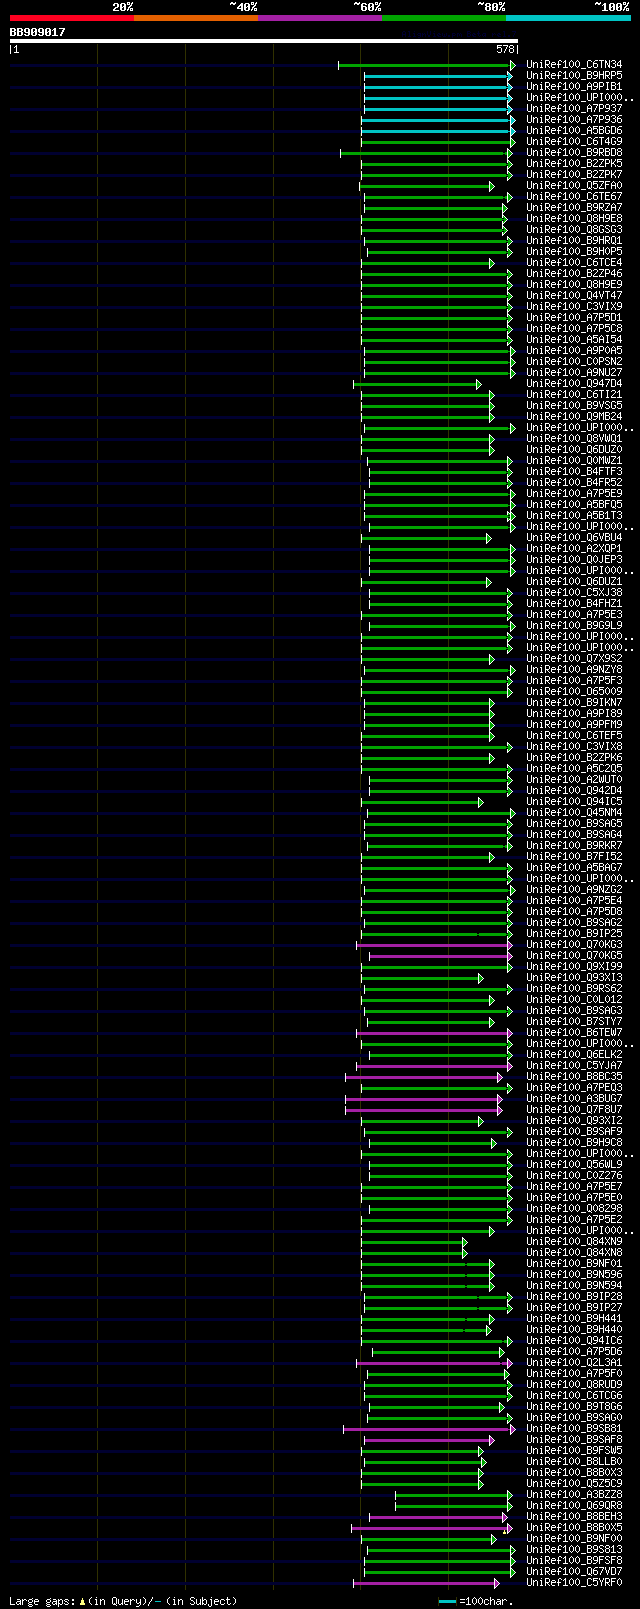Screen dimensions: 640x1609
Task: Click the UniRef100_B9IP25 label
Action: pos(574,934)
